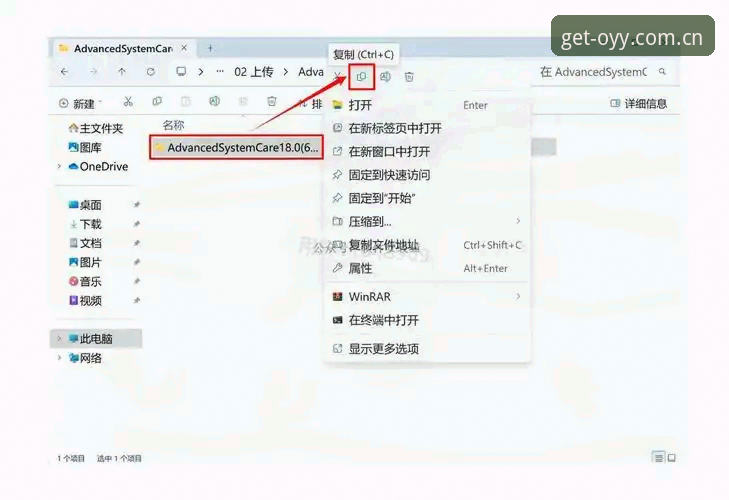Open the 排序 sort button
729x500 pixels.
point(310,103)
